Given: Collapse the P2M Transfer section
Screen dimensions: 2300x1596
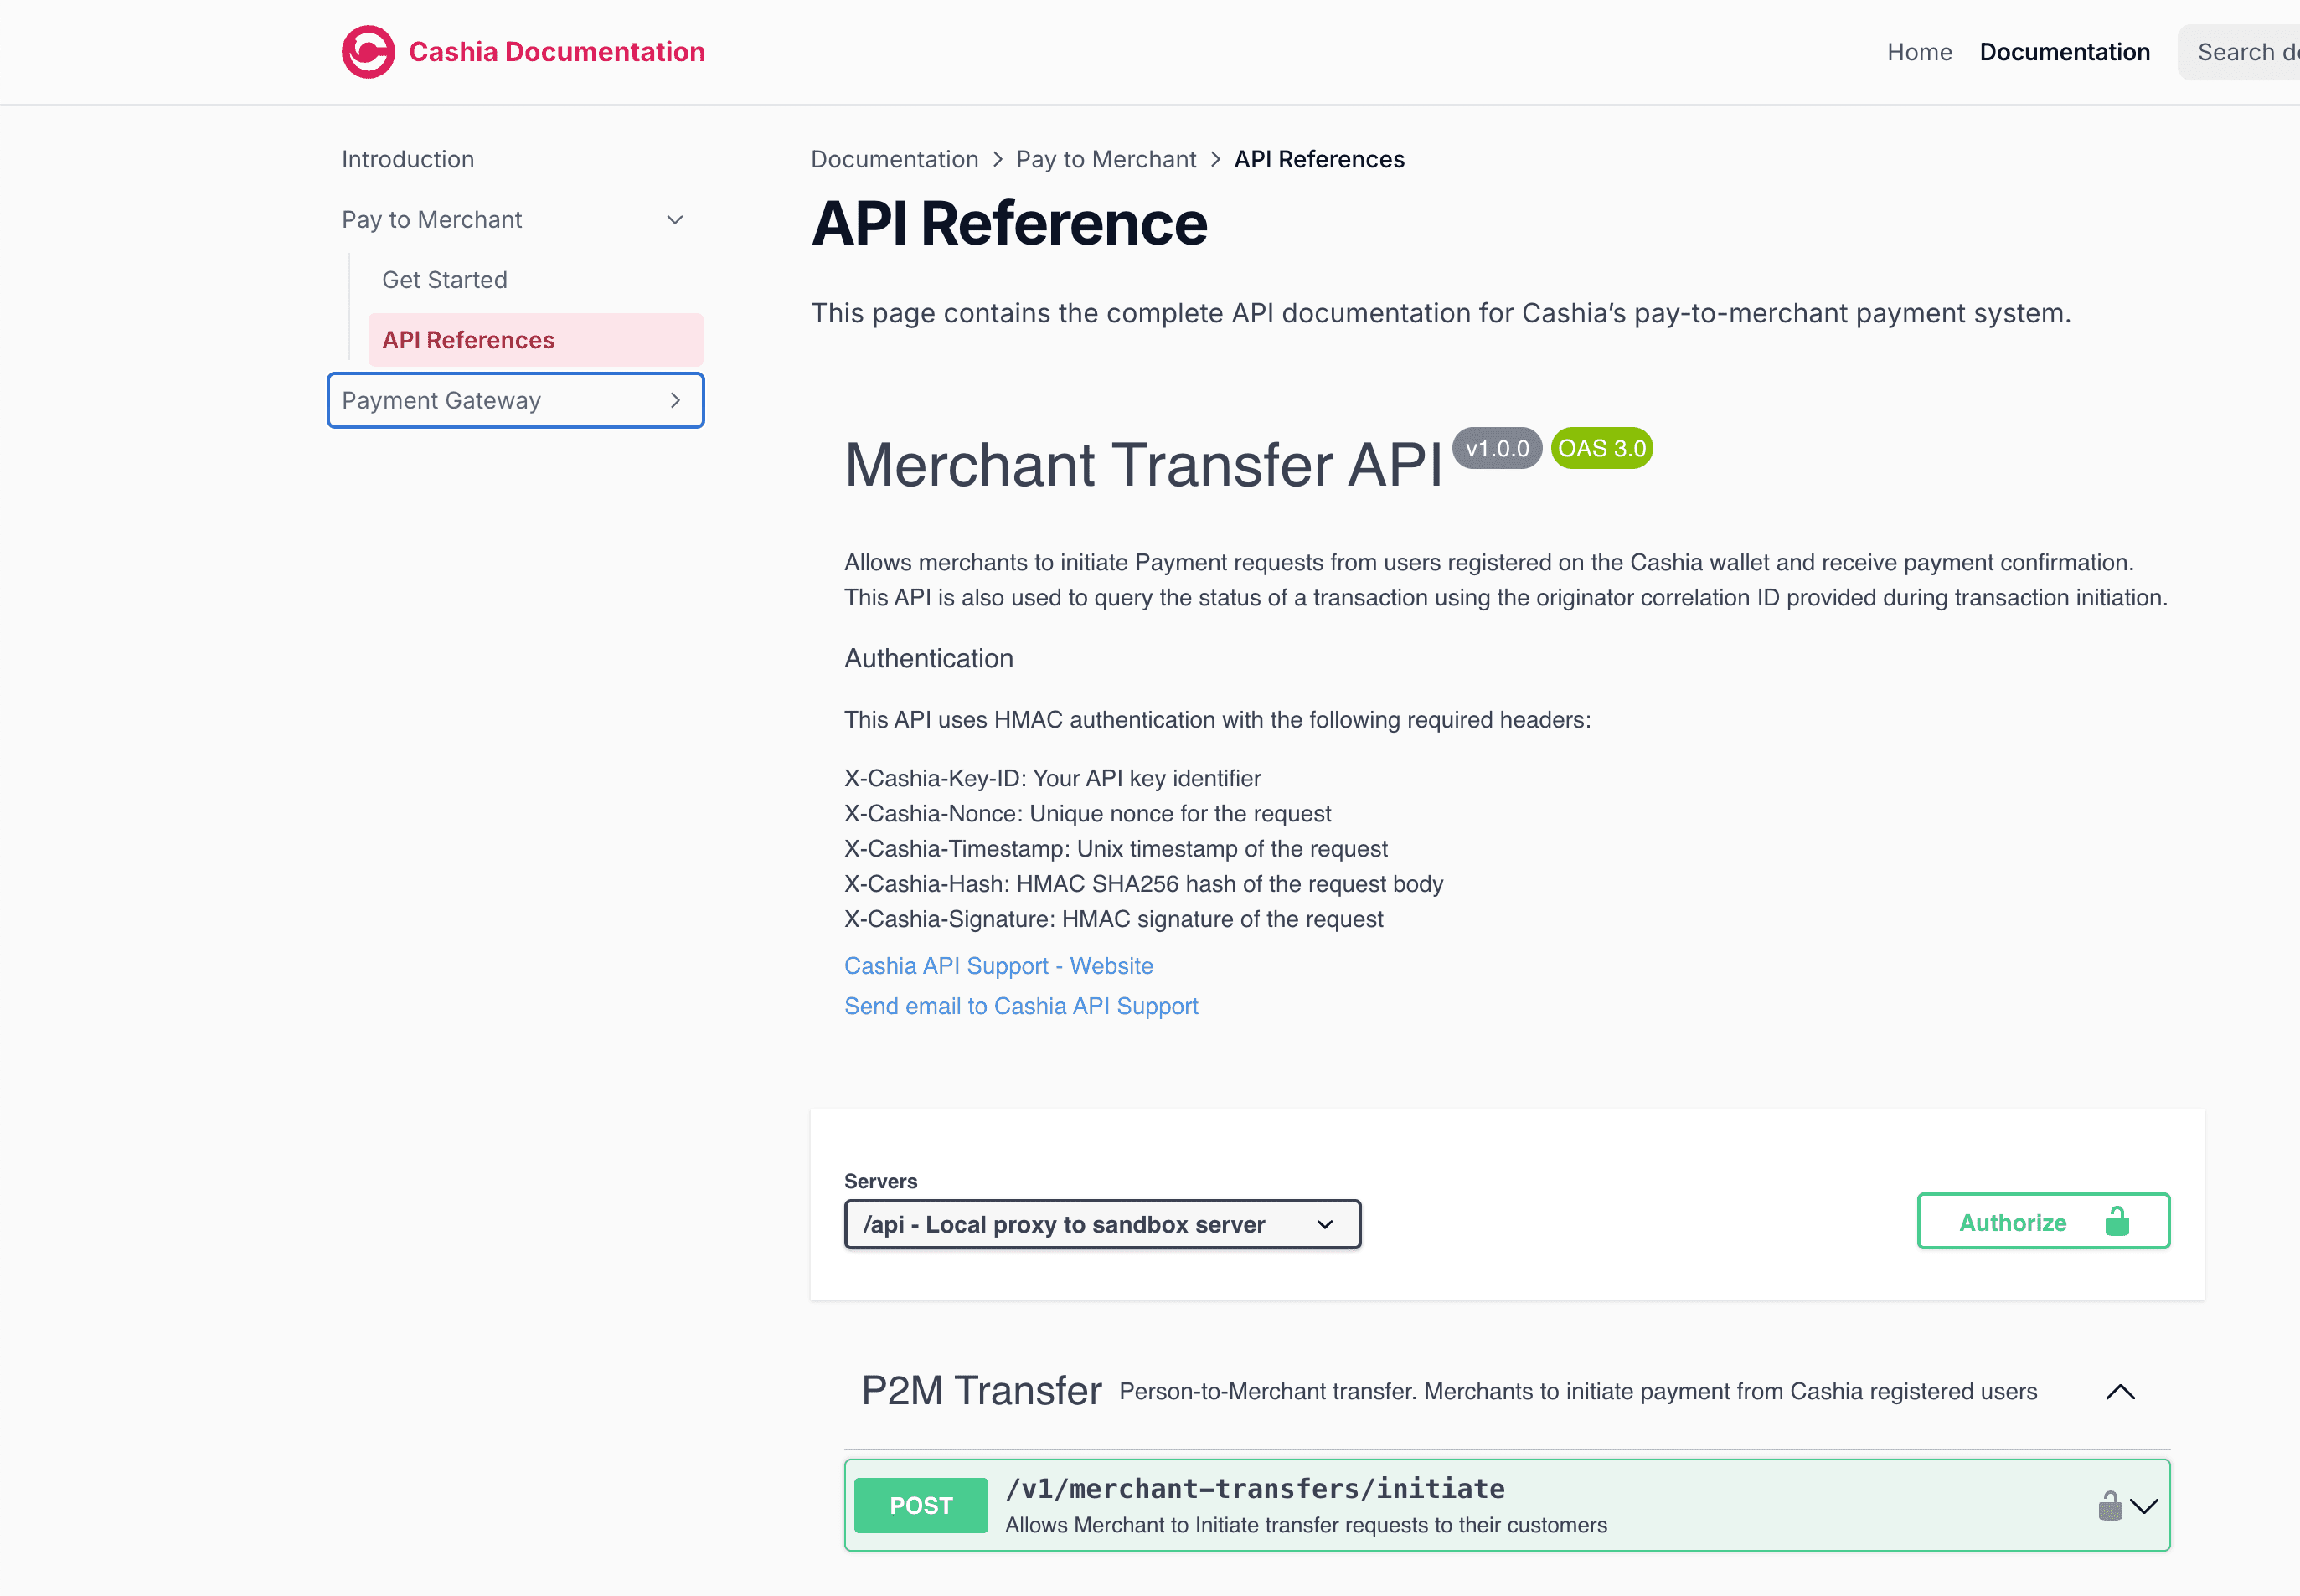Looking at the screenshot, I should (x=2121, y=1391).
